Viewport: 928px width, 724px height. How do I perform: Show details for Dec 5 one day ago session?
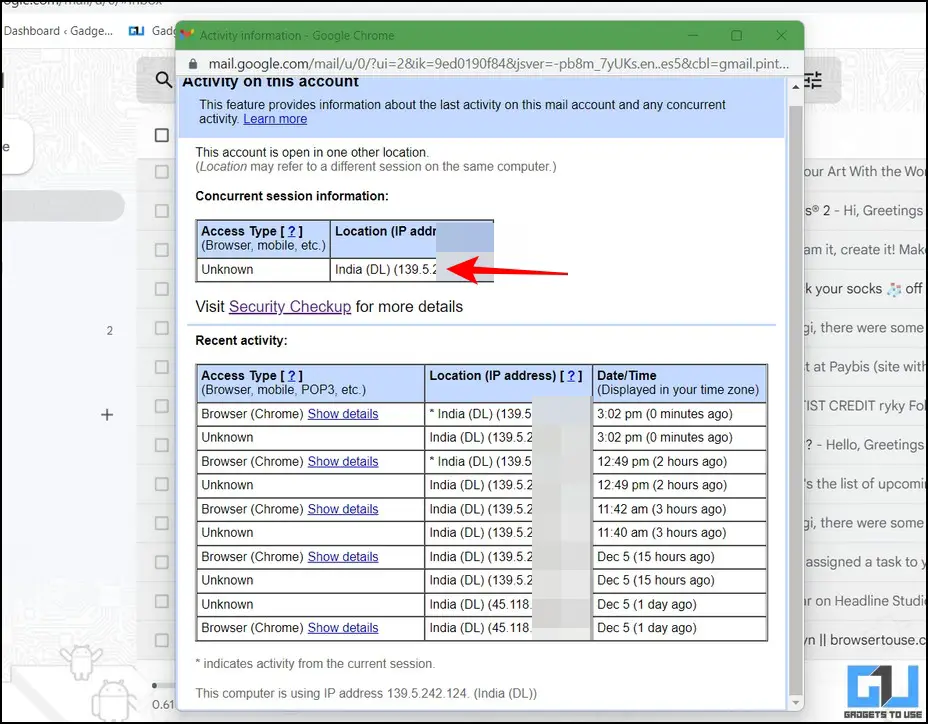[343, 628]
